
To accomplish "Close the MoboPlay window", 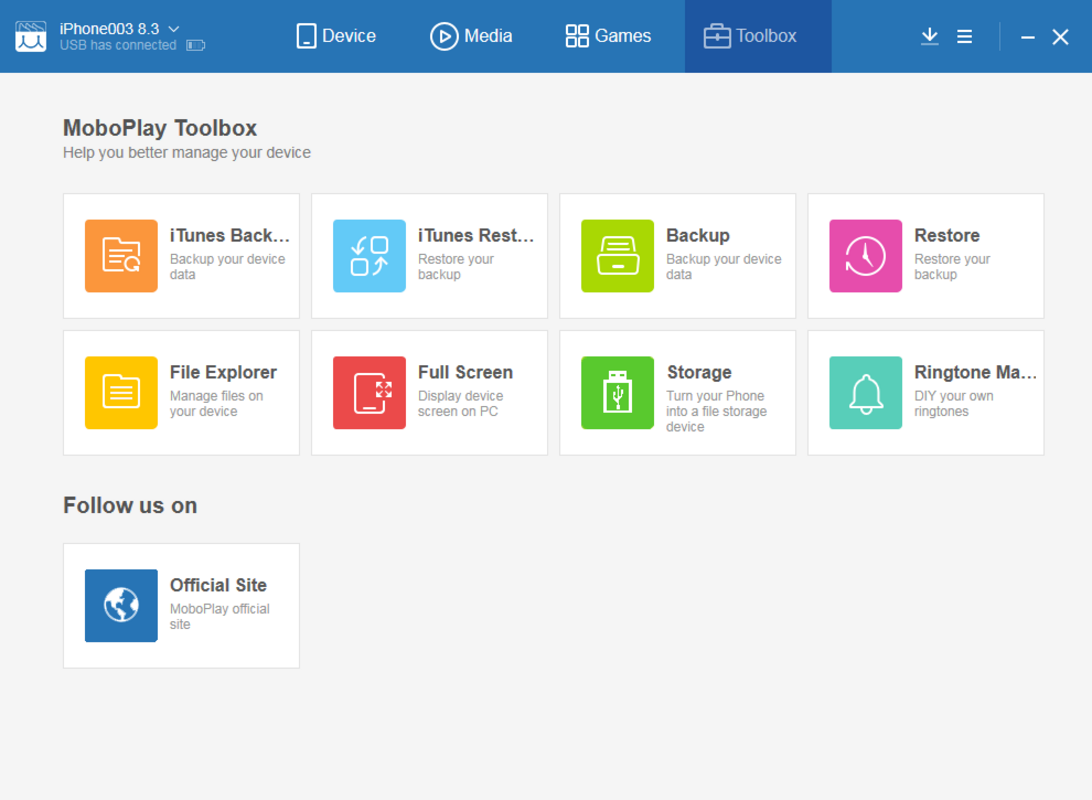I will click(1060, 37).
